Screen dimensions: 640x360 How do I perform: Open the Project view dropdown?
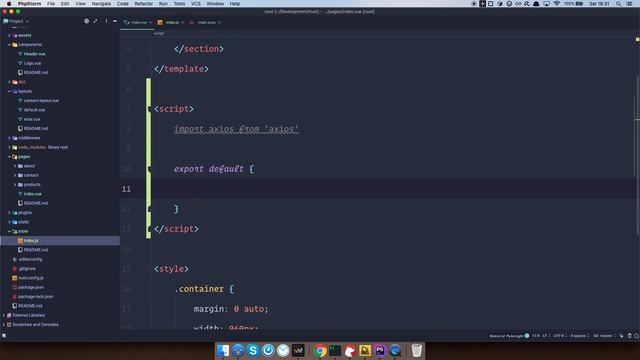[x=16, y=21]
